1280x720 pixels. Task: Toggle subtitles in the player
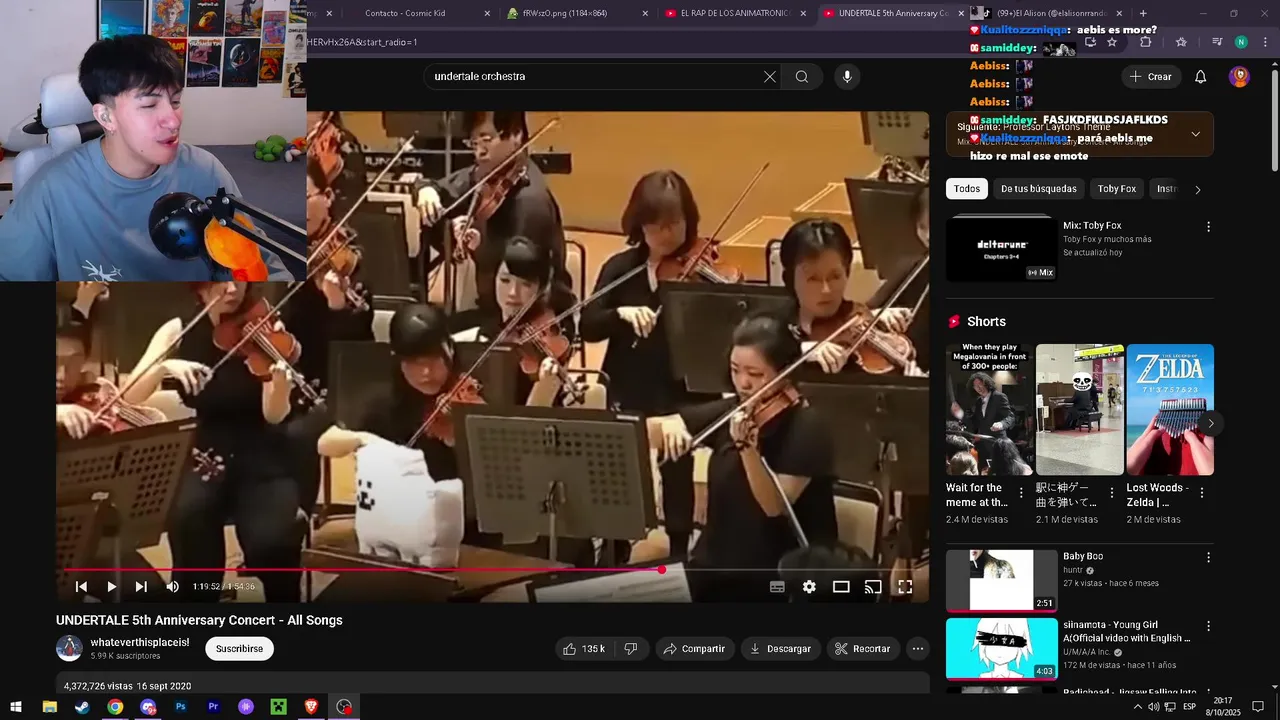coord(777,587)
